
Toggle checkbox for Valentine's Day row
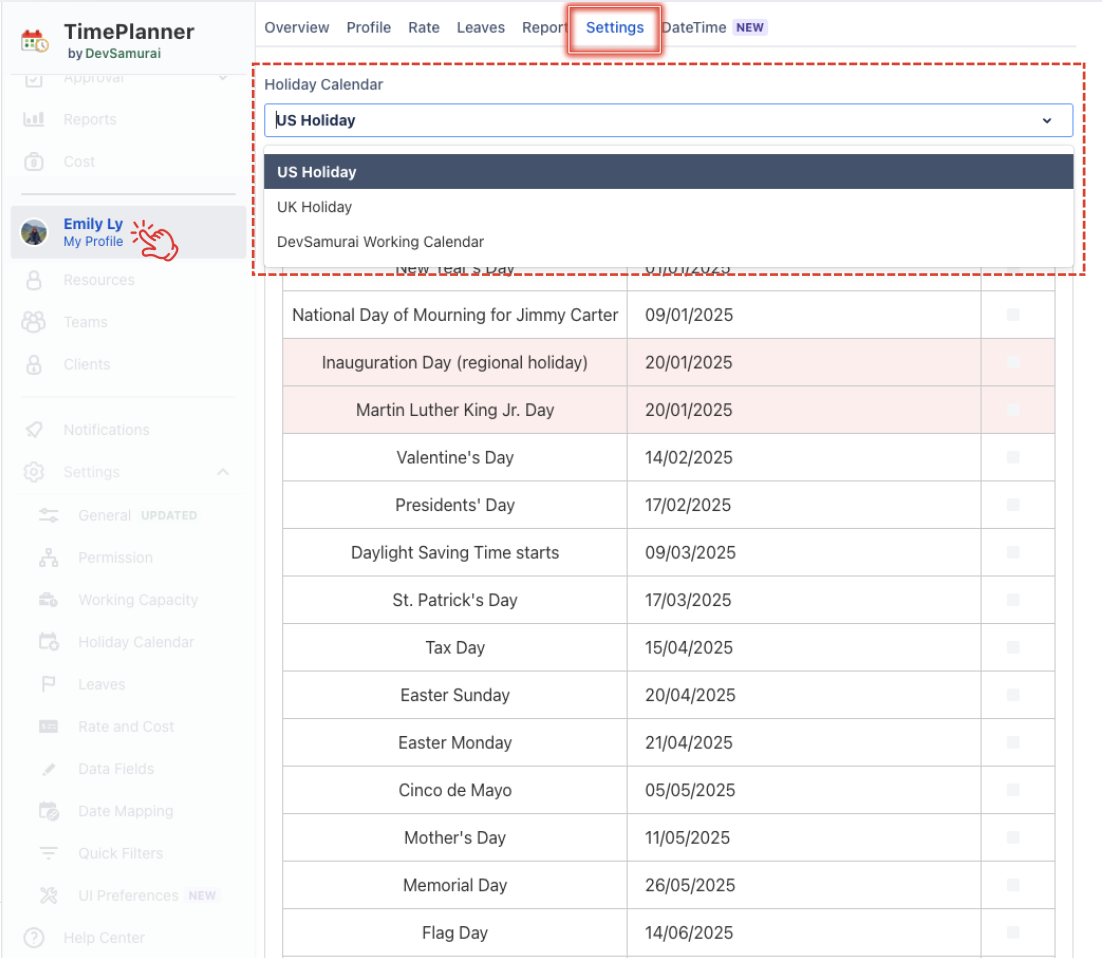[x=1013, y=457]
